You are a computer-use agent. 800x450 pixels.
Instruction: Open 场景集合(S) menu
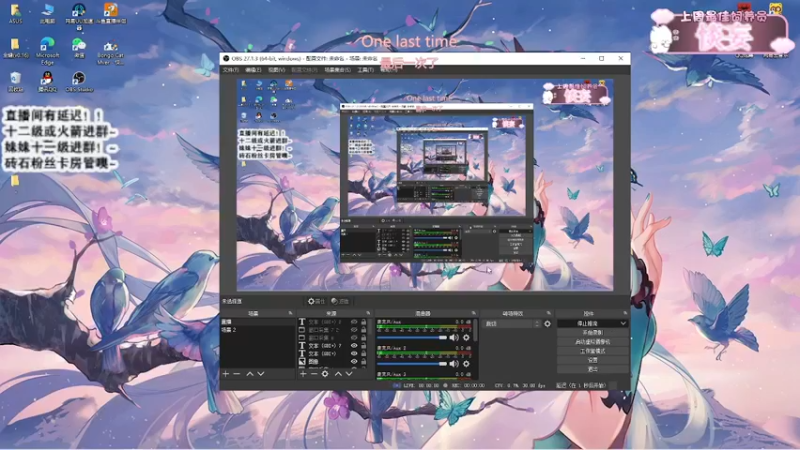pyautogui.click(x=337, y=70)
